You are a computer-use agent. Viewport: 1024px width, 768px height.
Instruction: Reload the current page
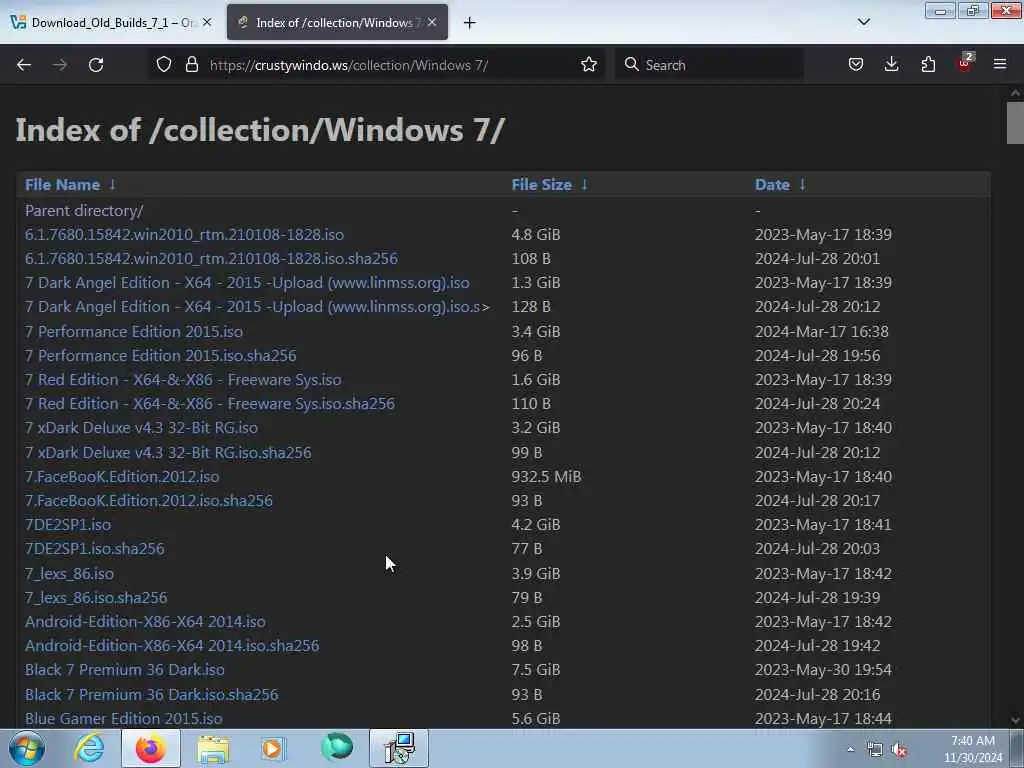(x=96, y=65)
